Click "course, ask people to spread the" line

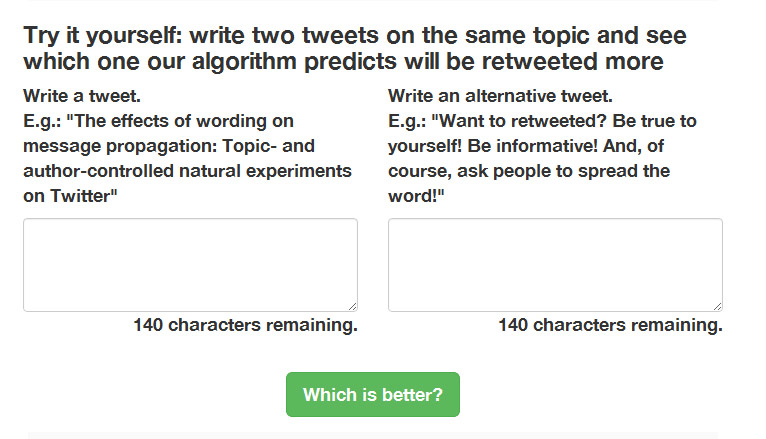[528, 171]
